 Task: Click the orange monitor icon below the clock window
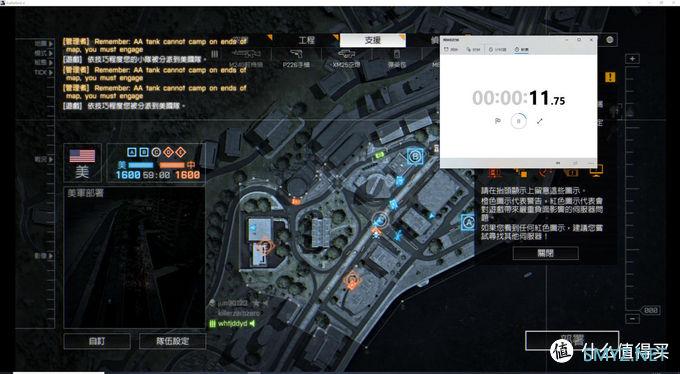597,172
